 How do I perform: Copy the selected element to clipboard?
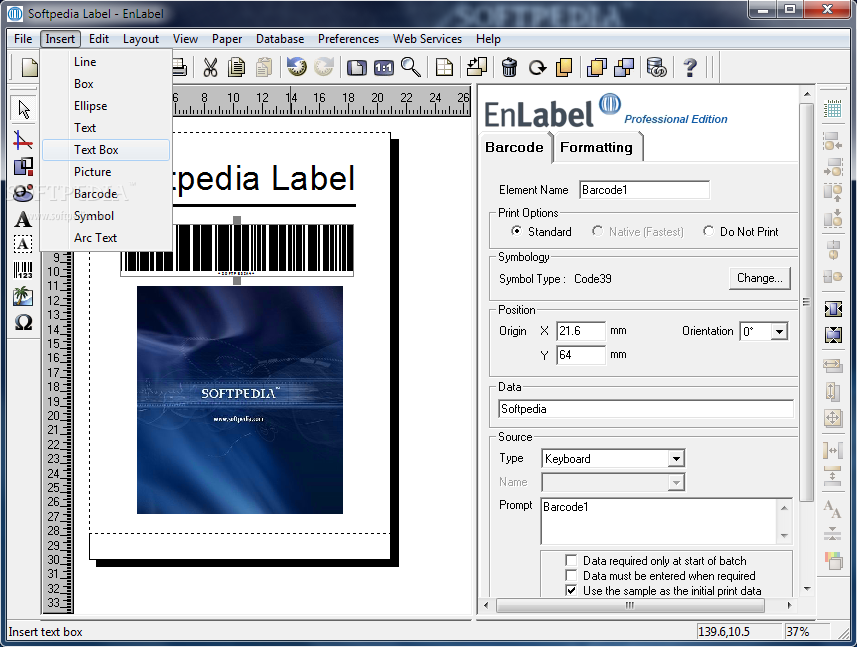click(237, 67)
